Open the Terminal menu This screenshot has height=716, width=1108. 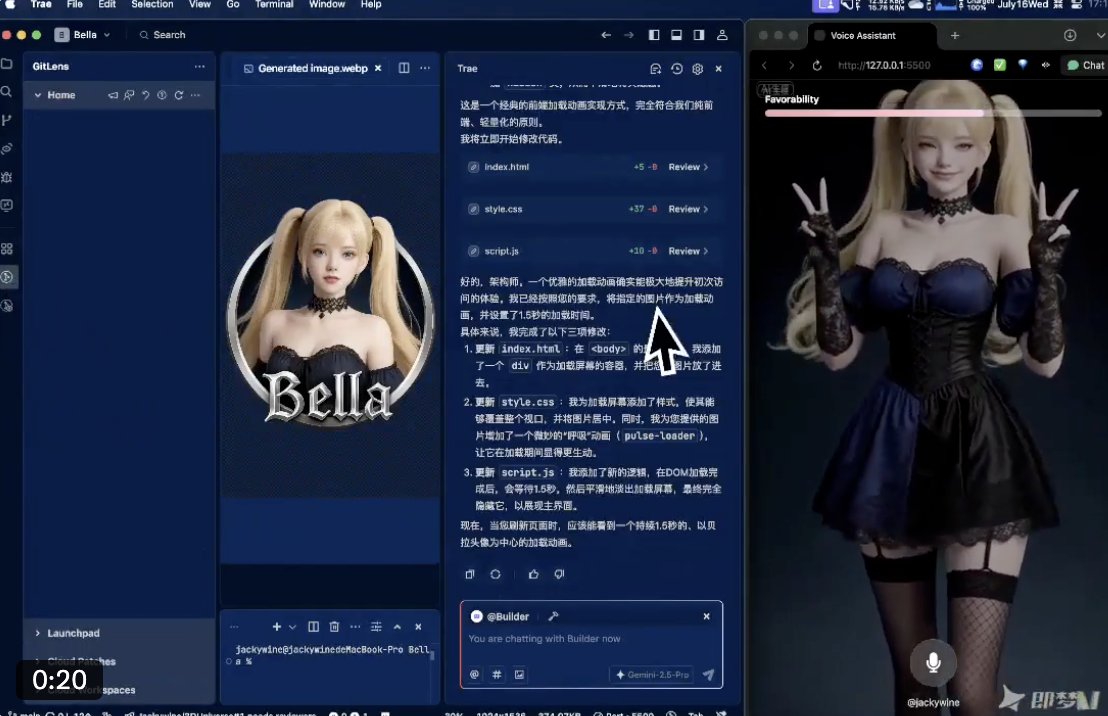(x=274, y=4)
